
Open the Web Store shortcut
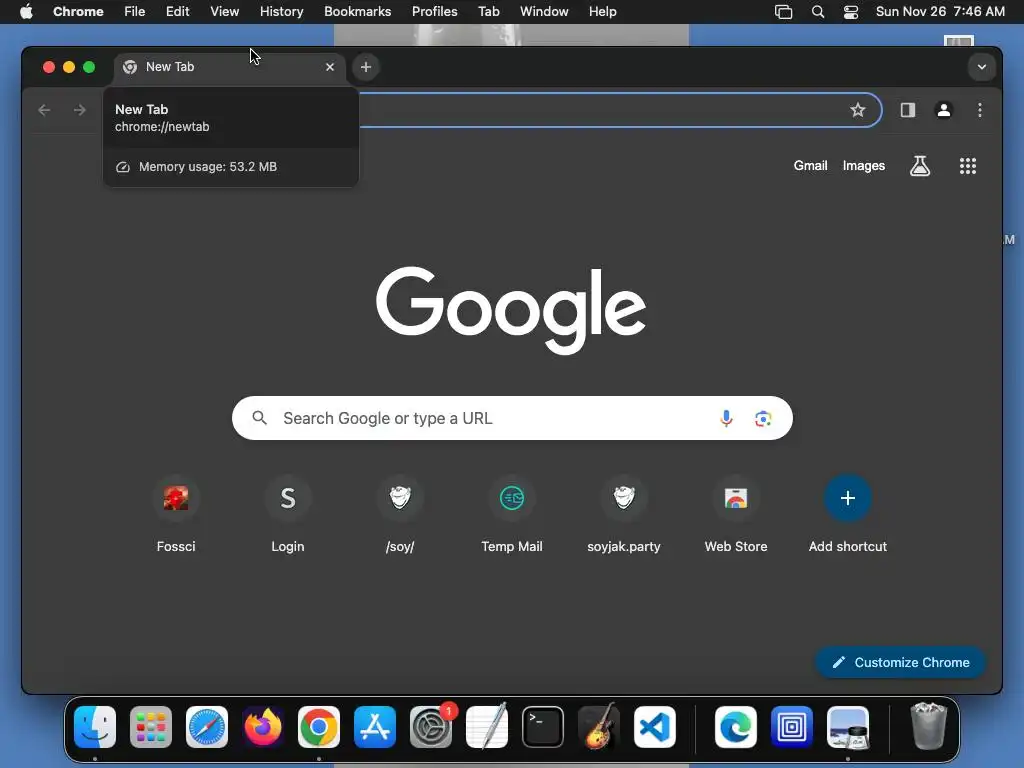[x=735, y=516]
